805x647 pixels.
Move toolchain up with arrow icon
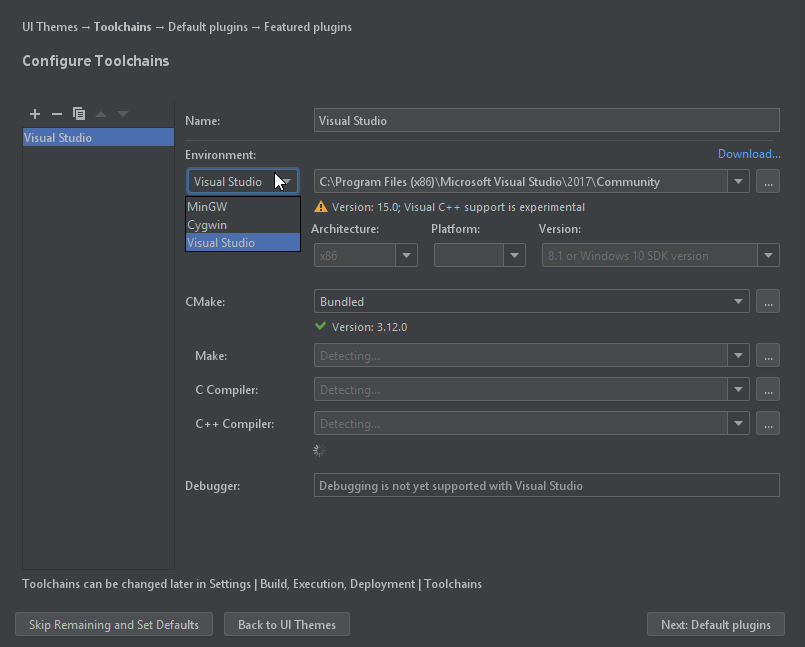point(101,113)
